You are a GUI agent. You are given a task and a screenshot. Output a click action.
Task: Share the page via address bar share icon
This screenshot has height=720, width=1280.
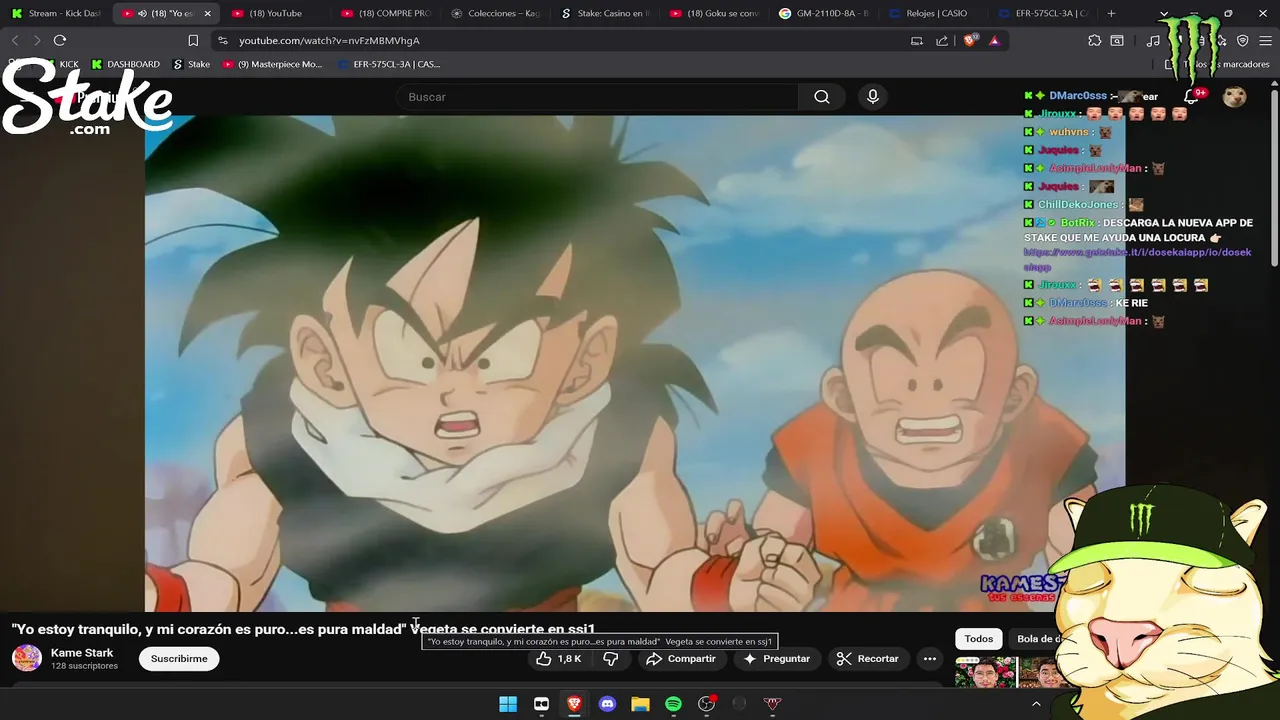pyautogui.click(x=942, y=40)
